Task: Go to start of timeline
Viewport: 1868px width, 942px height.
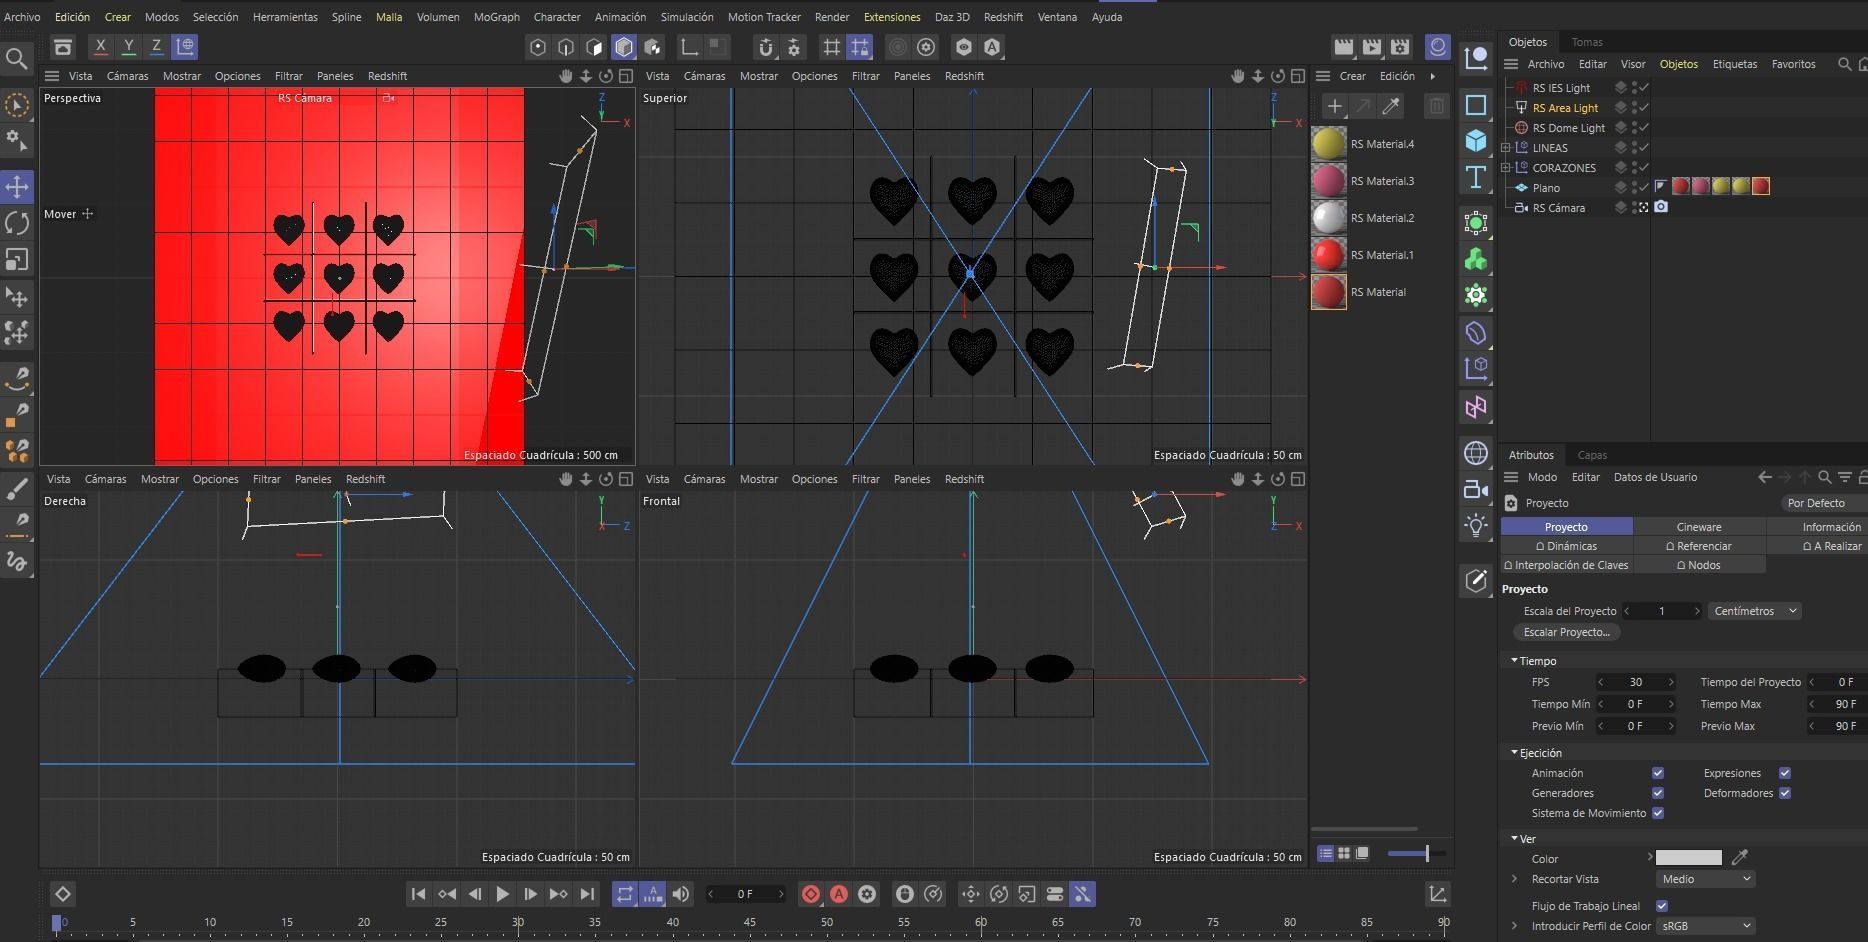Action: click(419, 894)
